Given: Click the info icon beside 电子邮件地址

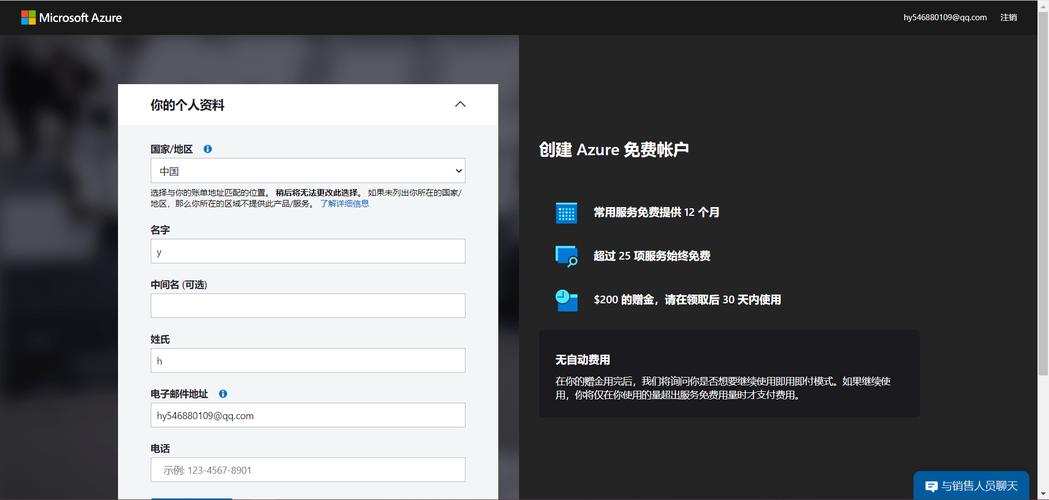Looking at the screenshot, I should click(223, 394).
